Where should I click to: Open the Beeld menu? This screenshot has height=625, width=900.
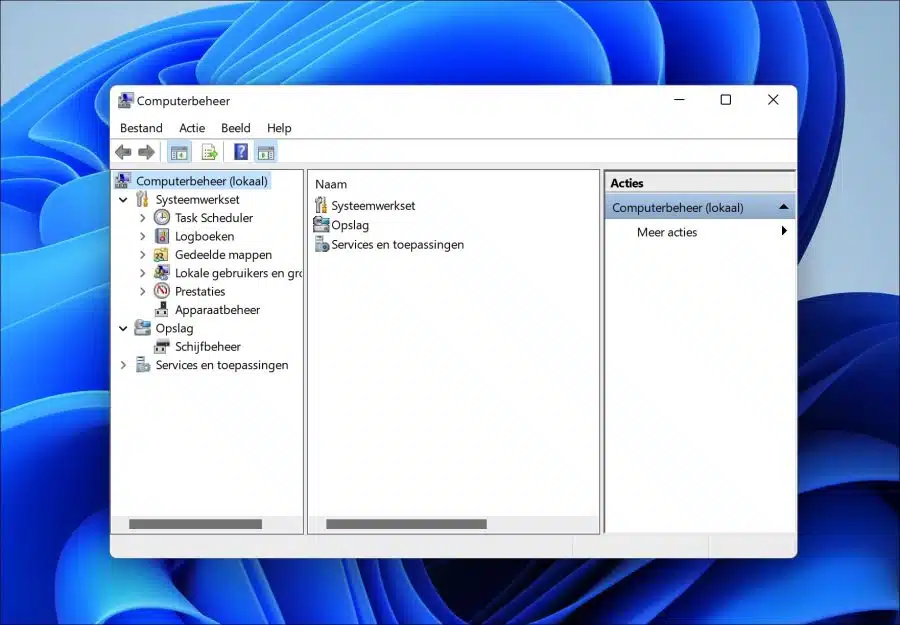click(235, 128)
